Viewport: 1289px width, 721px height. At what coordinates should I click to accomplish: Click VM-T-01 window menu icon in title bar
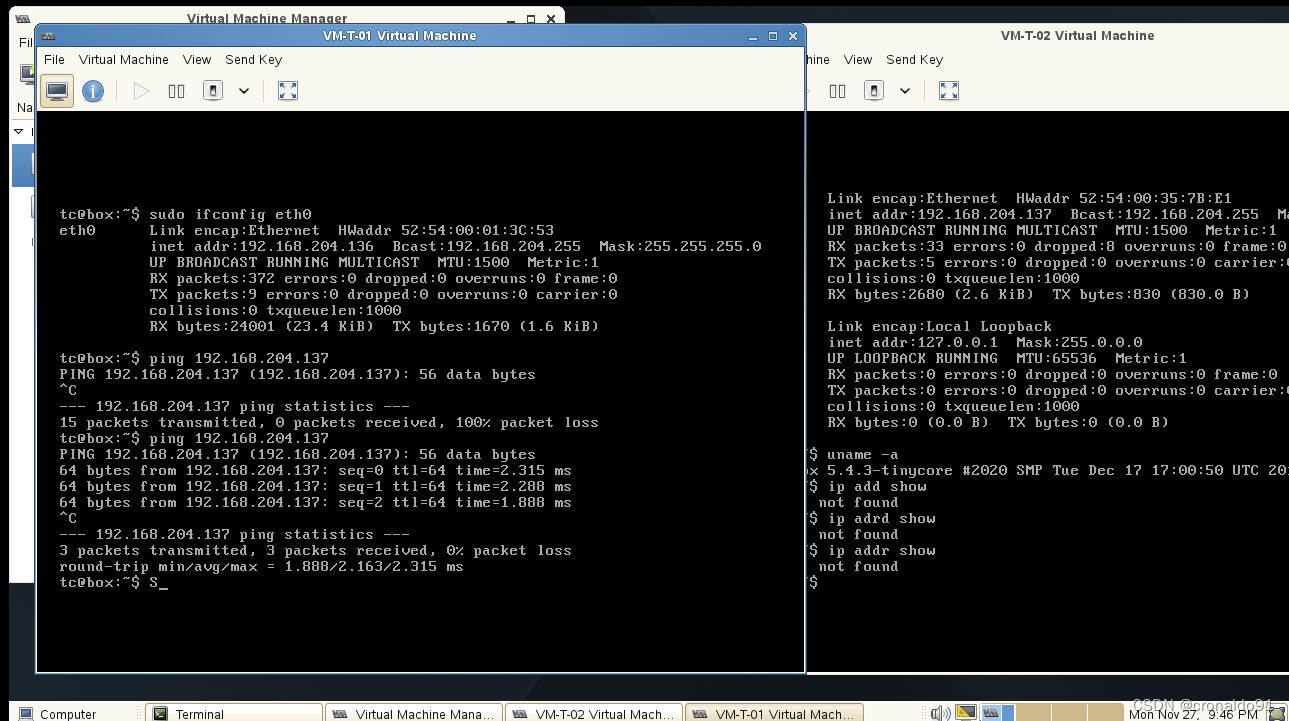click(x=49, y=36)
